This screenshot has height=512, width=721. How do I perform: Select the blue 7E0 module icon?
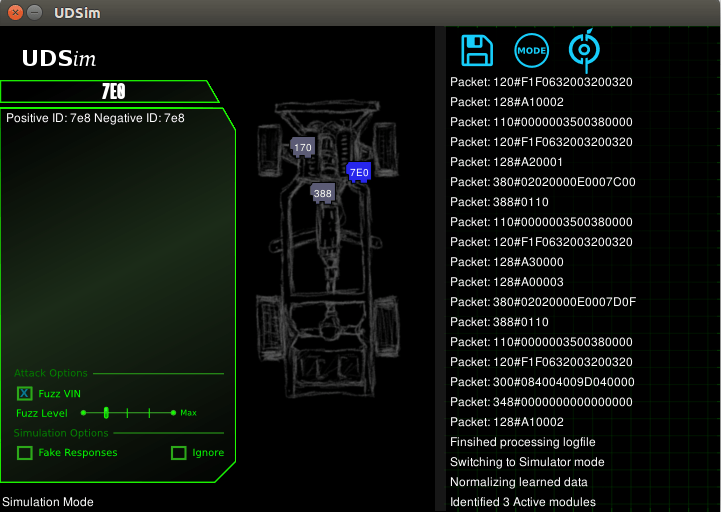359,173
